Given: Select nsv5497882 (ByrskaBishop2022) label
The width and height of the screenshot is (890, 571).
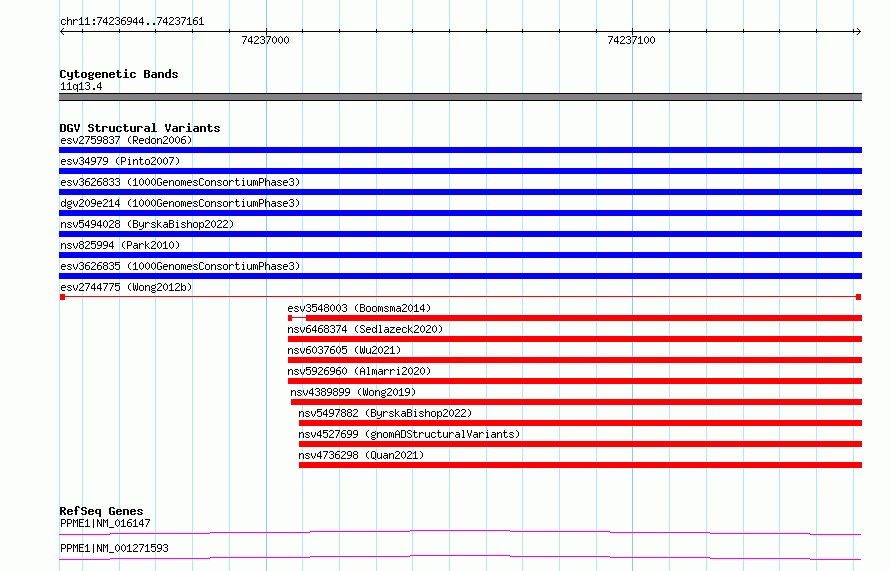Looking at the screenshot, I should pos(385,413).
